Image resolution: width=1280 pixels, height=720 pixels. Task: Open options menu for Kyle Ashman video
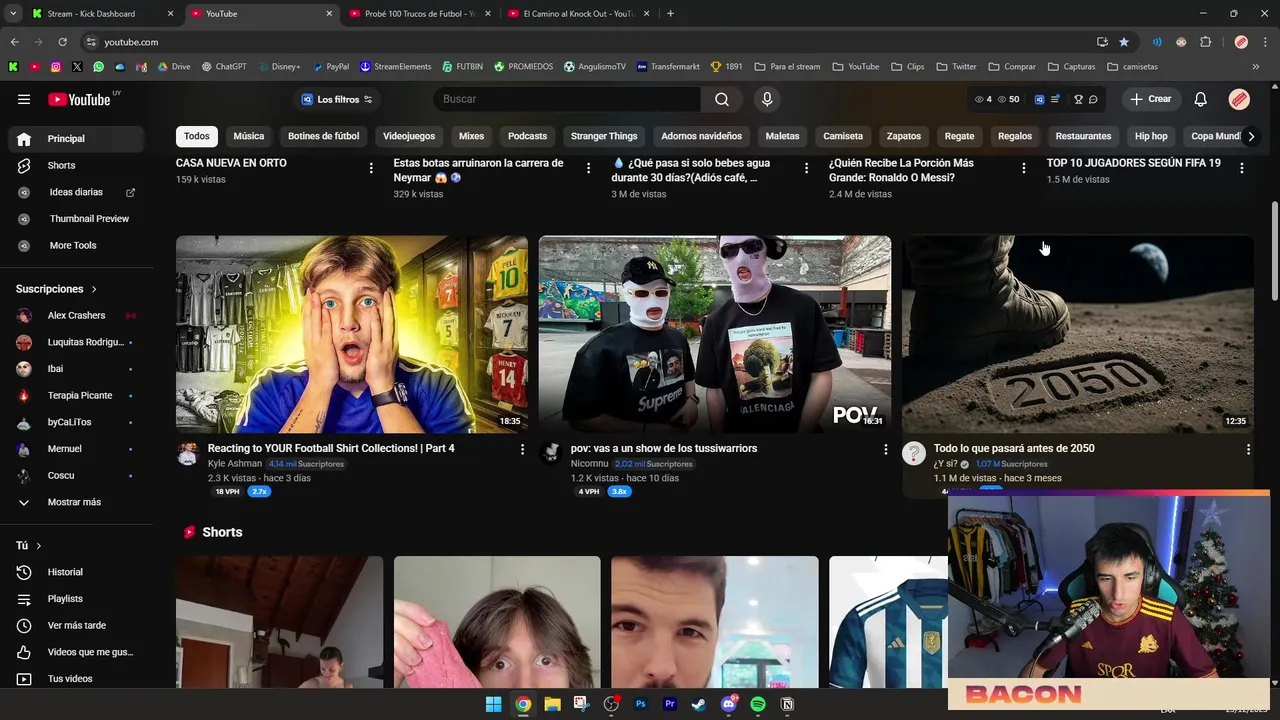click(x=522, y=449)
